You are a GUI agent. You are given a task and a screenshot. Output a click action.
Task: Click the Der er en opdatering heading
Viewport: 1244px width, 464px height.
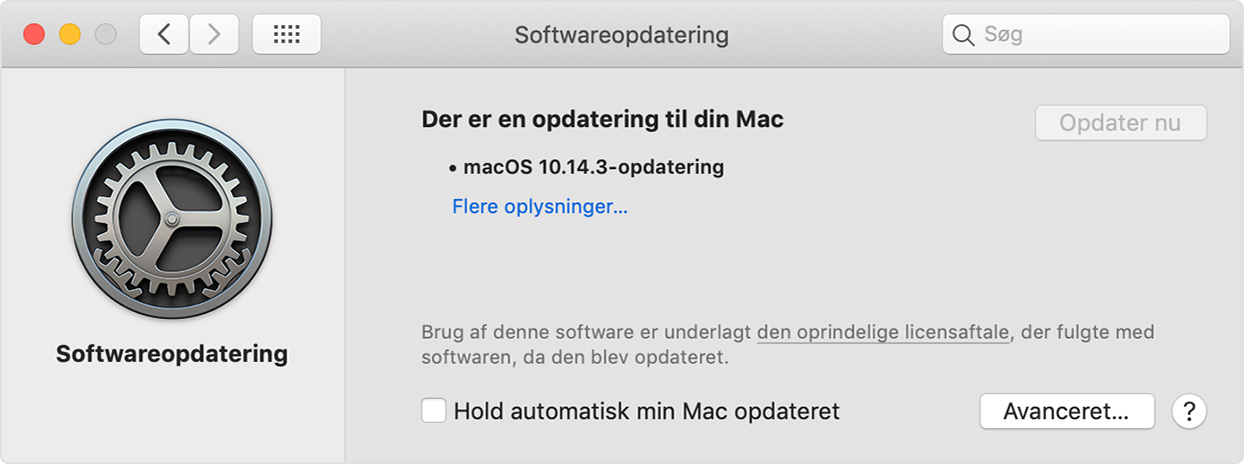click(603, 120)
